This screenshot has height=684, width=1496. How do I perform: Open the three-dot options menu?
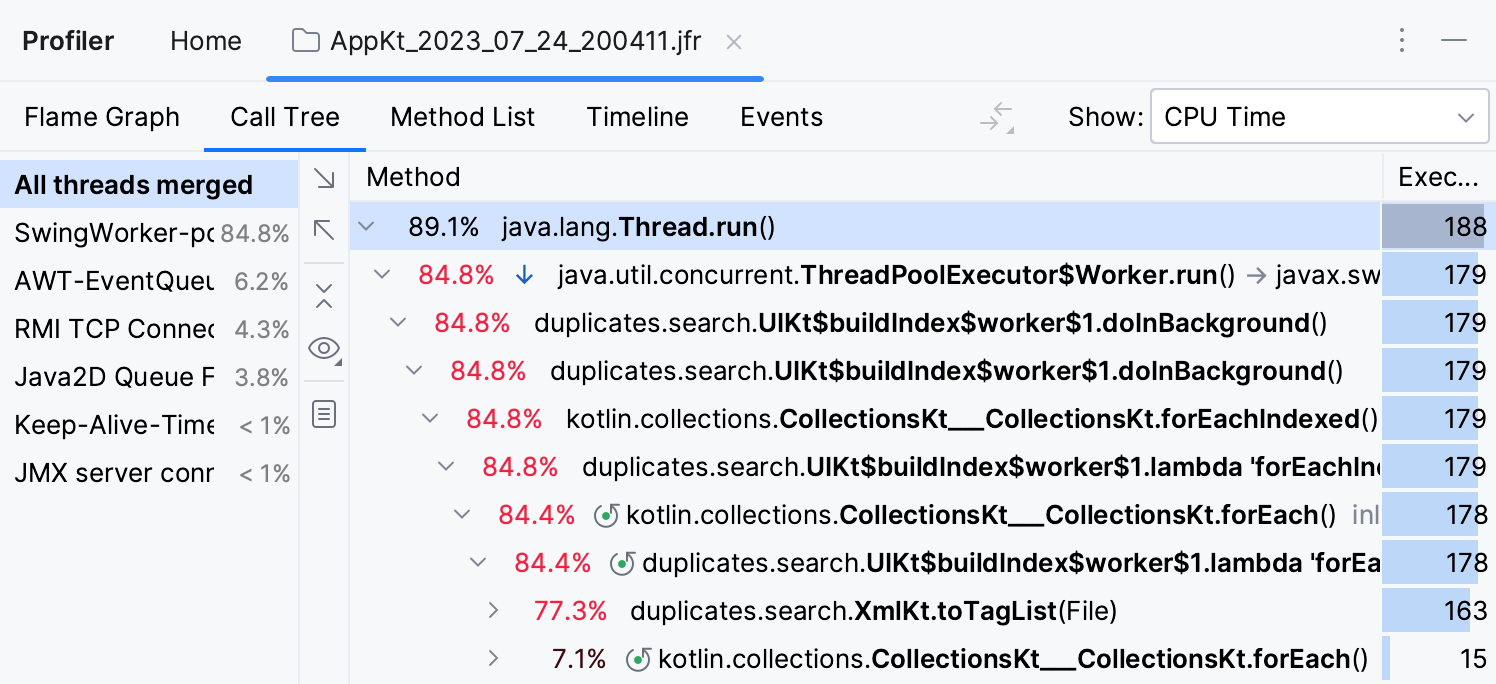[1402, 40]
